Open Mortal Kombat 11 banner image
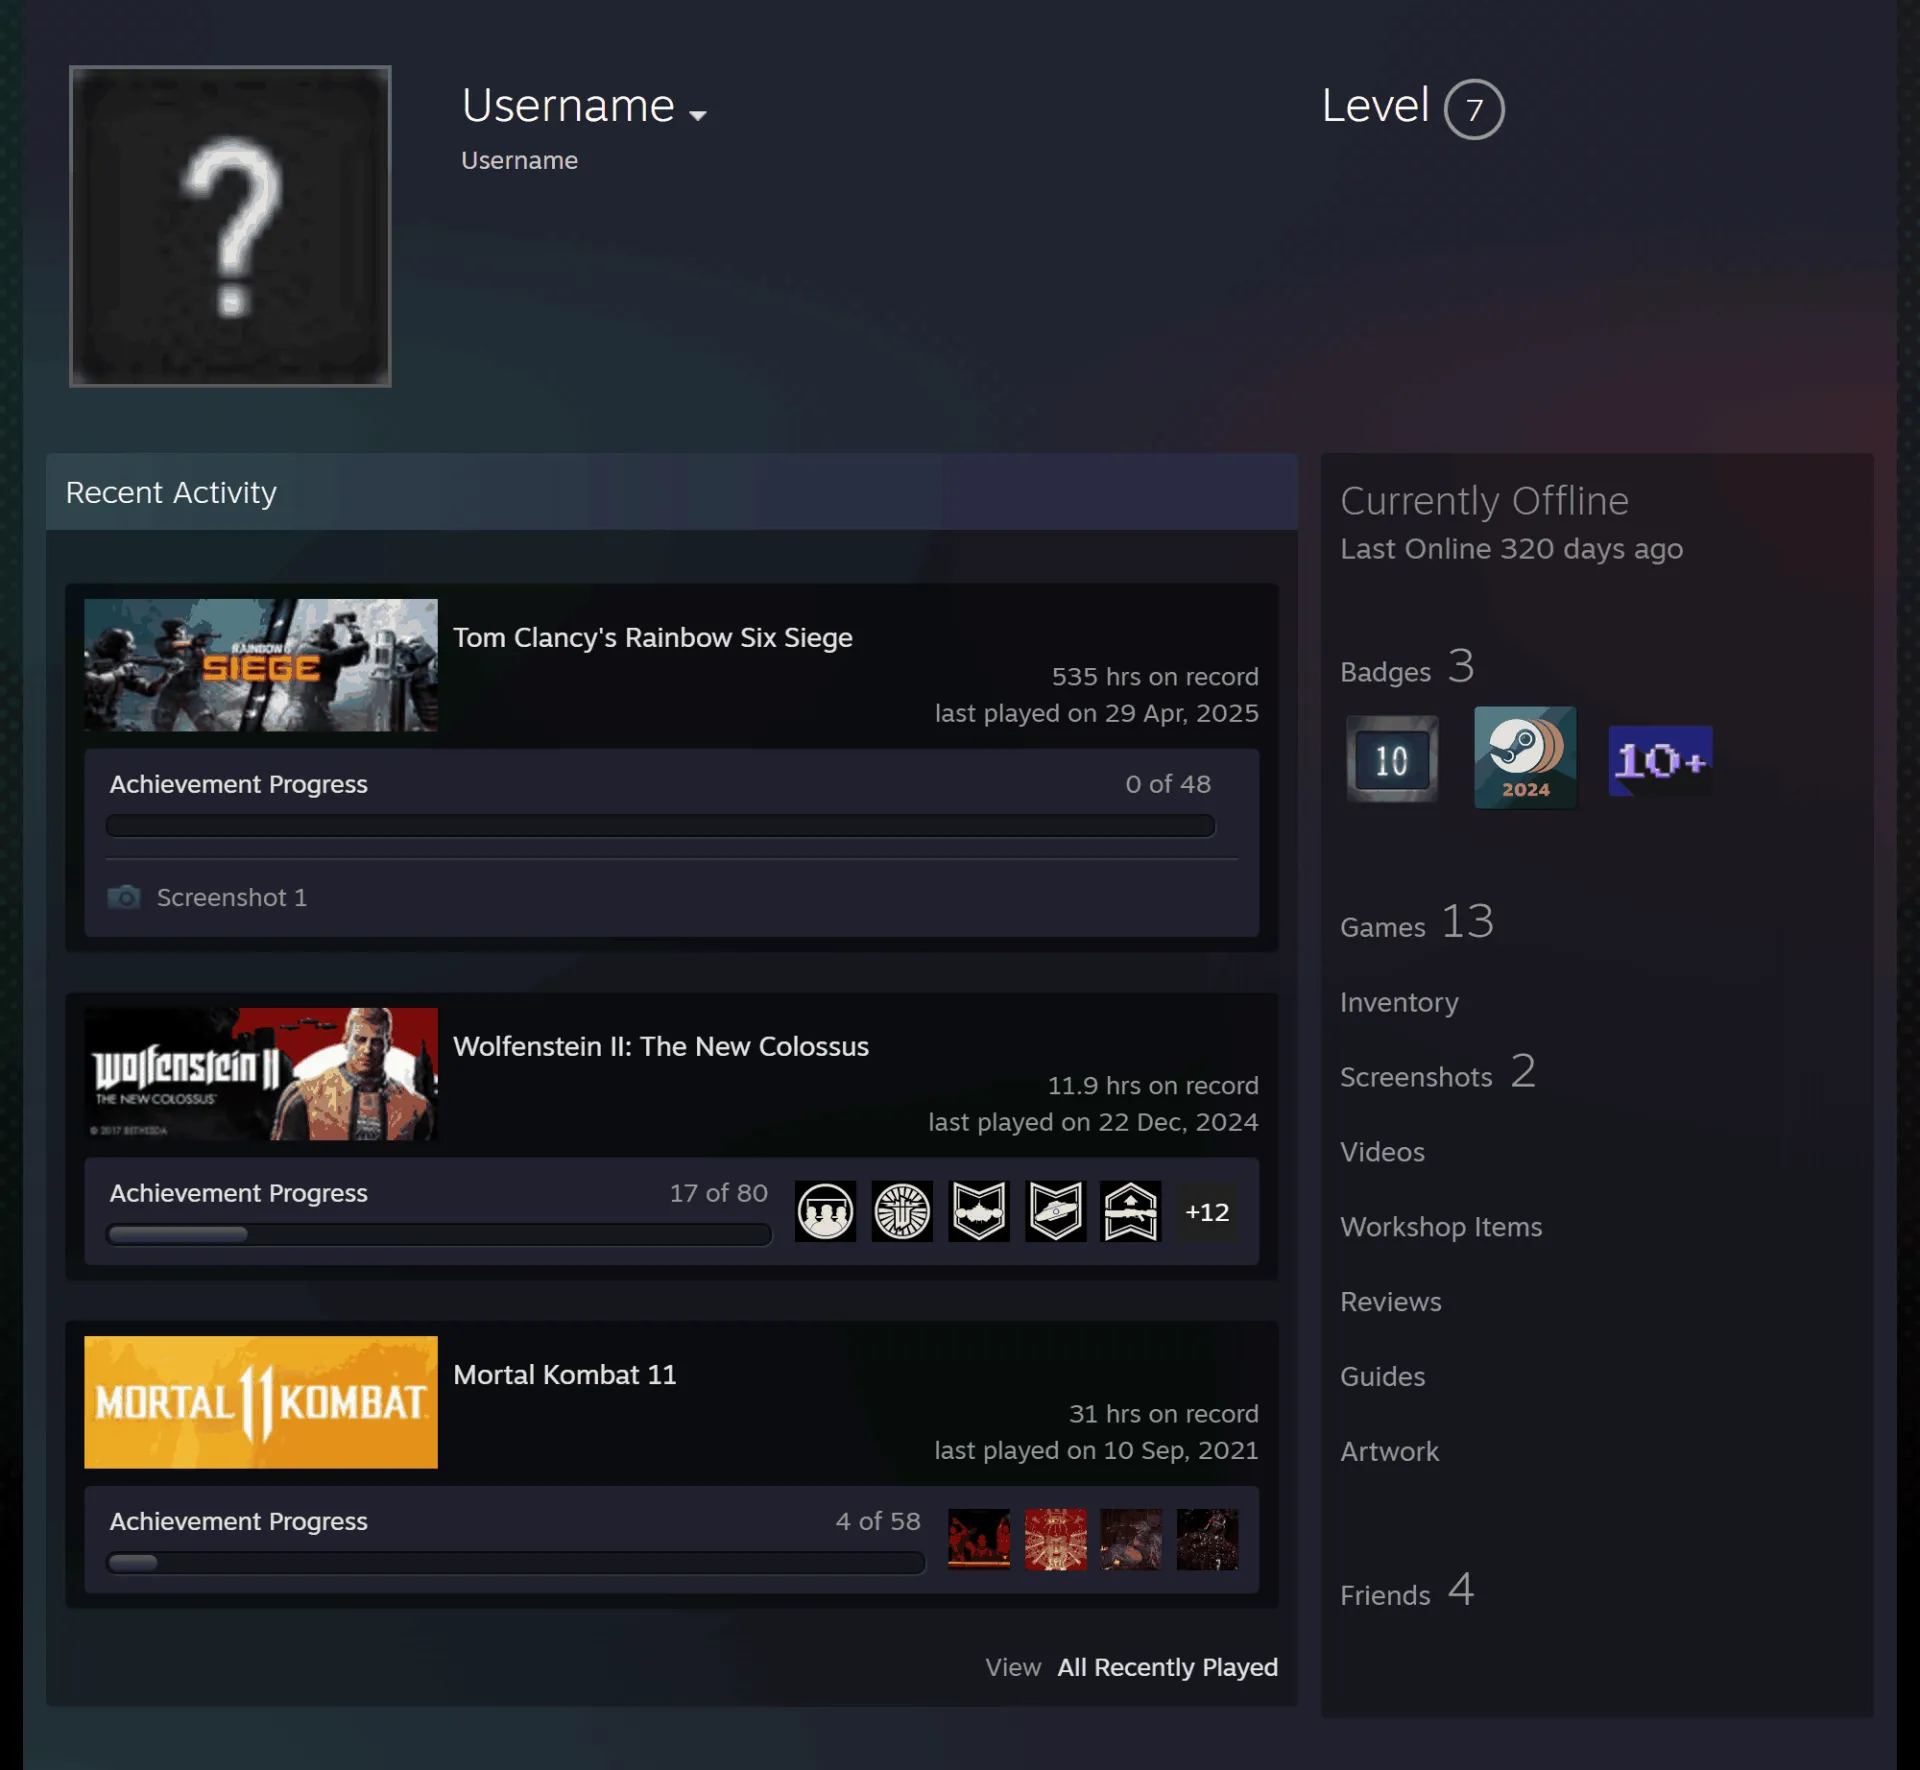Image resolution: width=1920 pixels, height=1770 pixels. (261, 1402)
